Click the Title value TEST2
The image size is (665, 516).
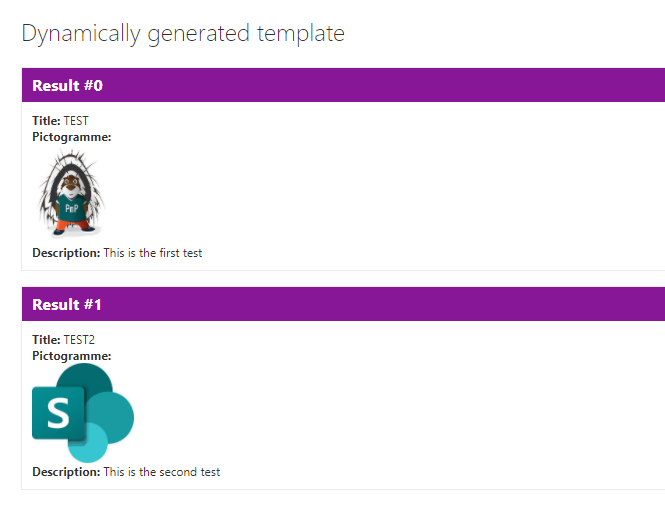(x=79, y=340)
